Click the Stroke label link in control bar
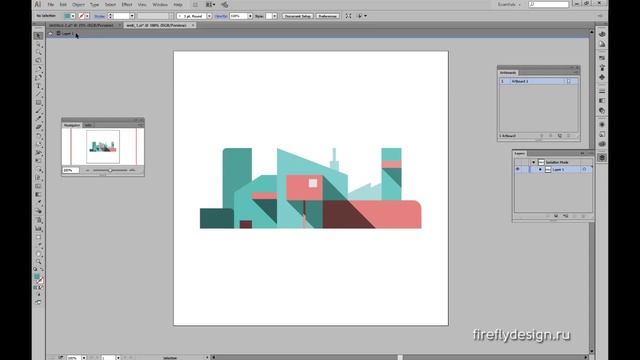The height and width of the screenshot is (360, 640). pos(99,16)
